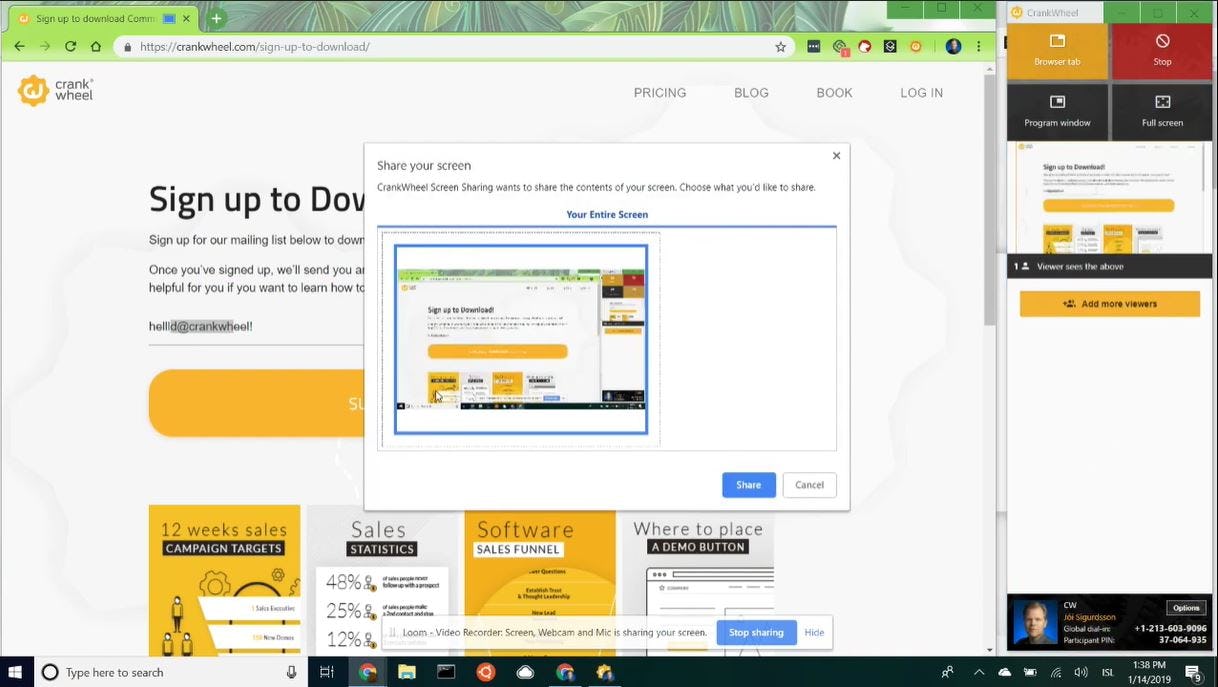1218x687 pixels.
Task: Open the BLOG menu link
Action: pos(751,93)
